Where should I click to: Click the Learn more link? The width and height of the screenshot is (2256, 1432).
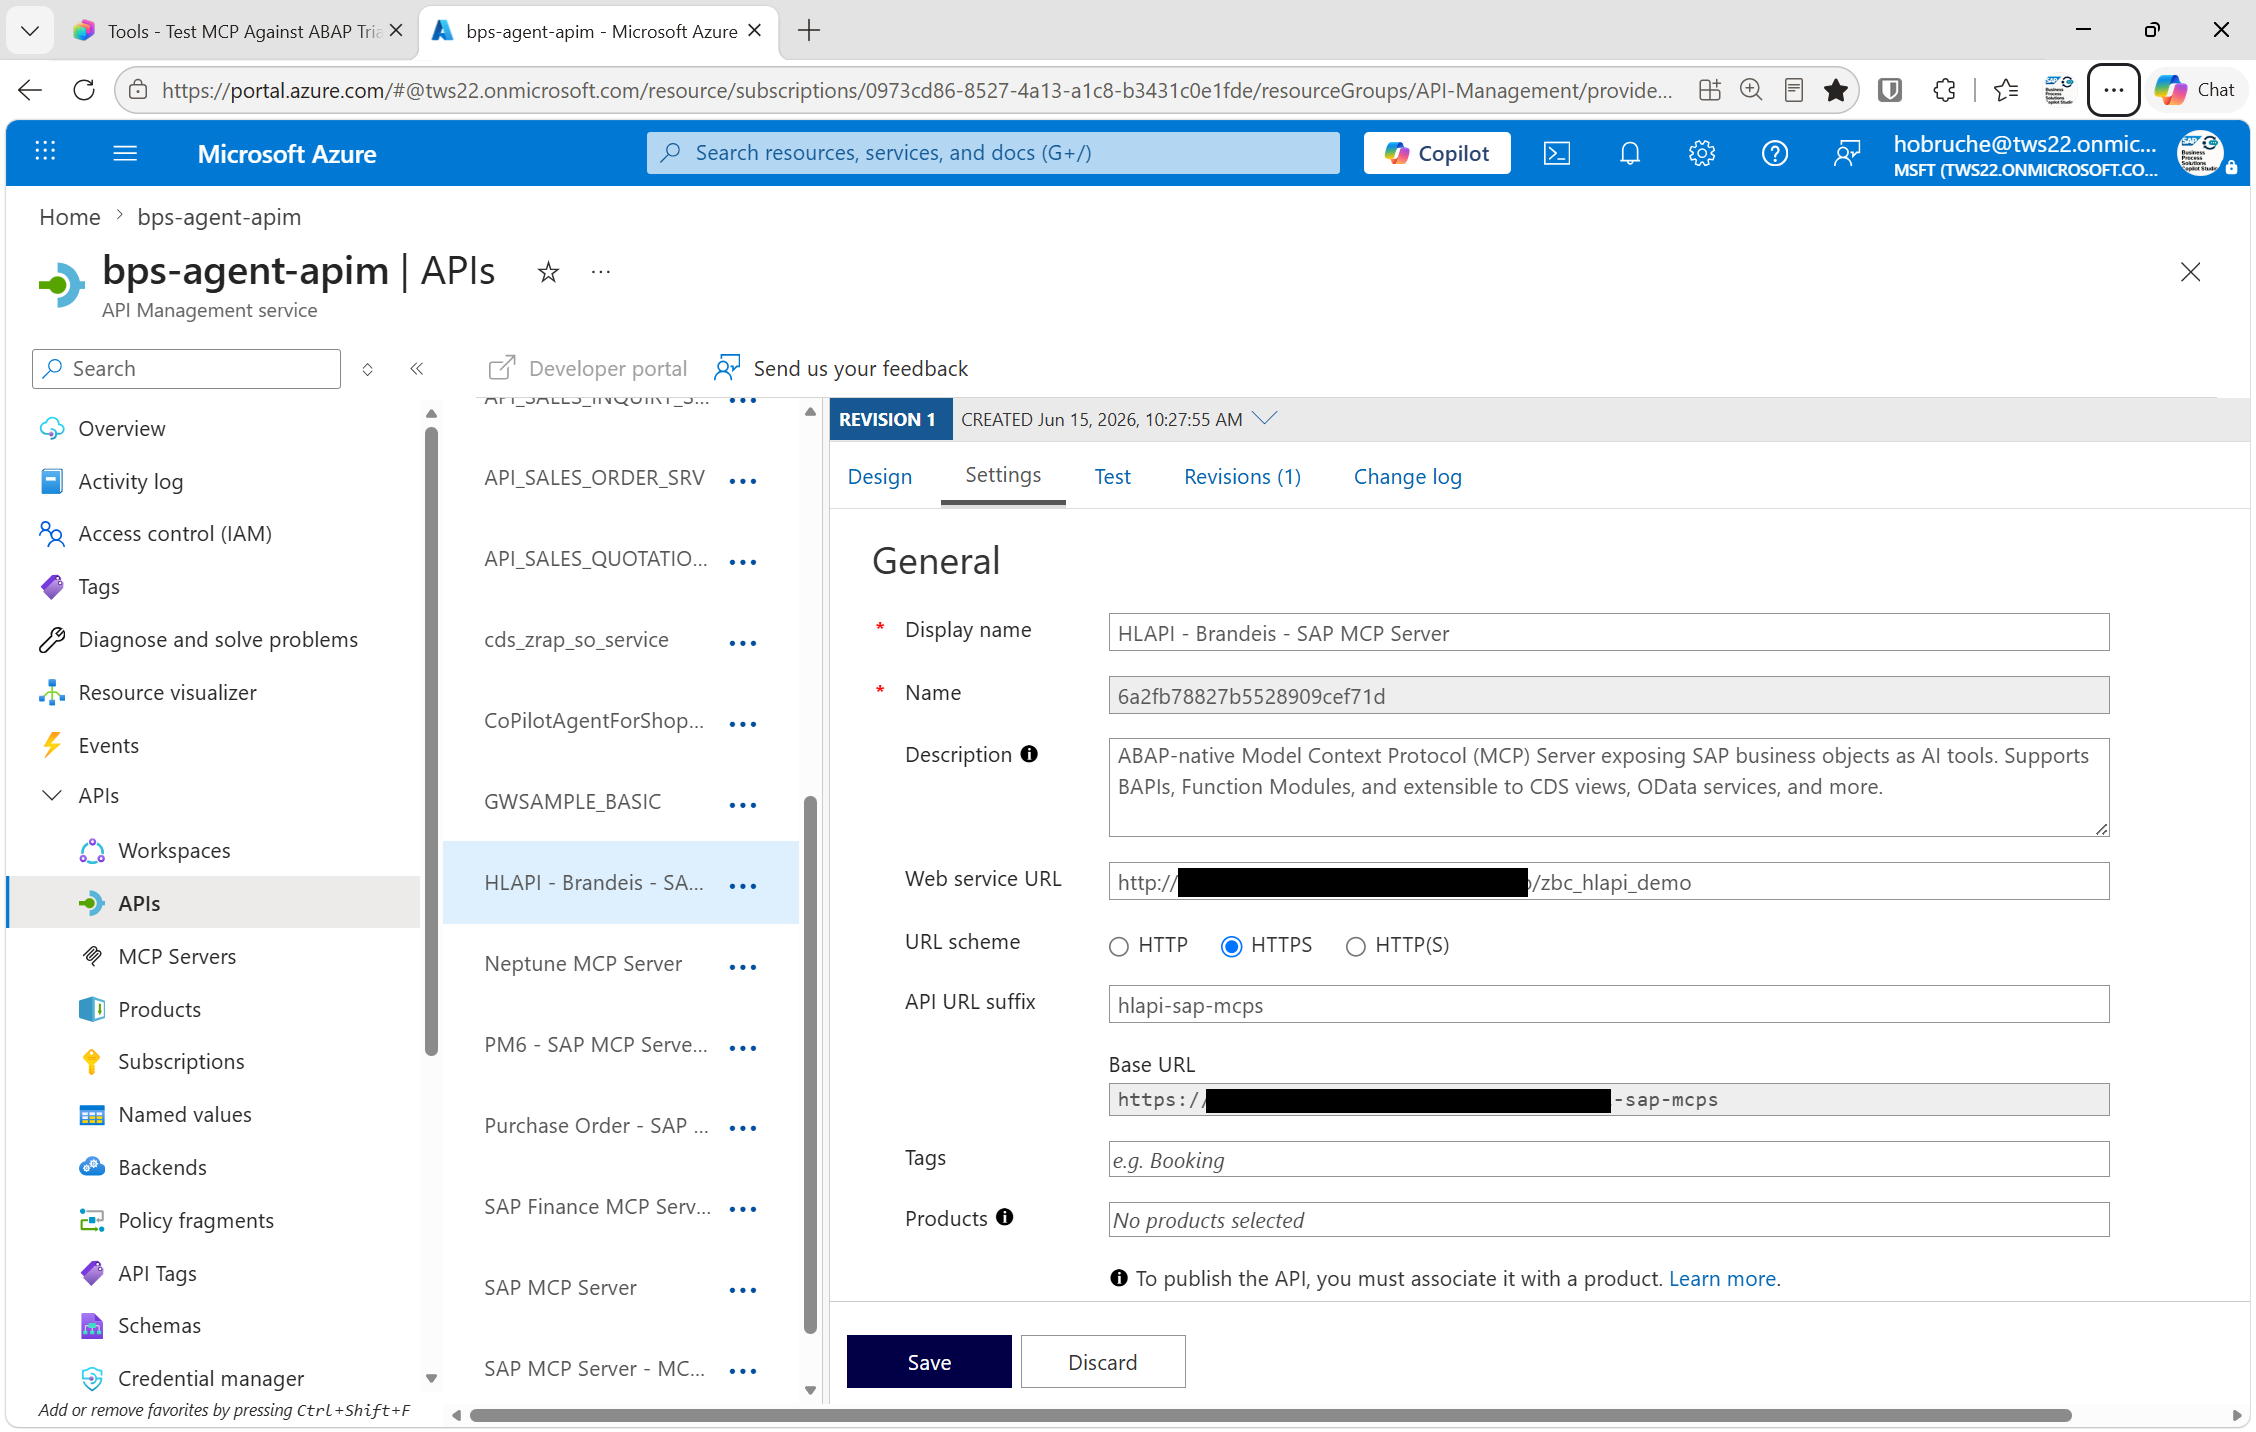1722,1278
